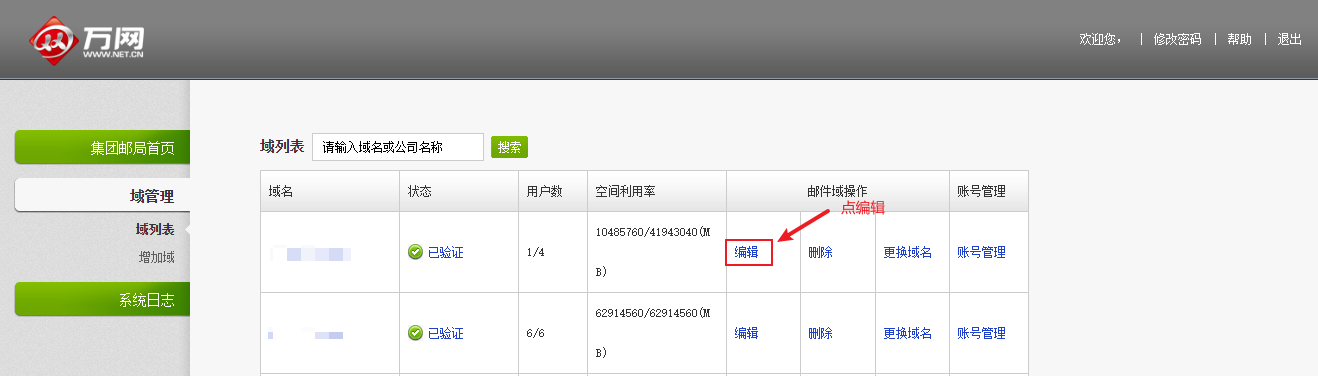Open 系统日志 in sidebar
The image size is (1318, 376).
click(102, 299)
